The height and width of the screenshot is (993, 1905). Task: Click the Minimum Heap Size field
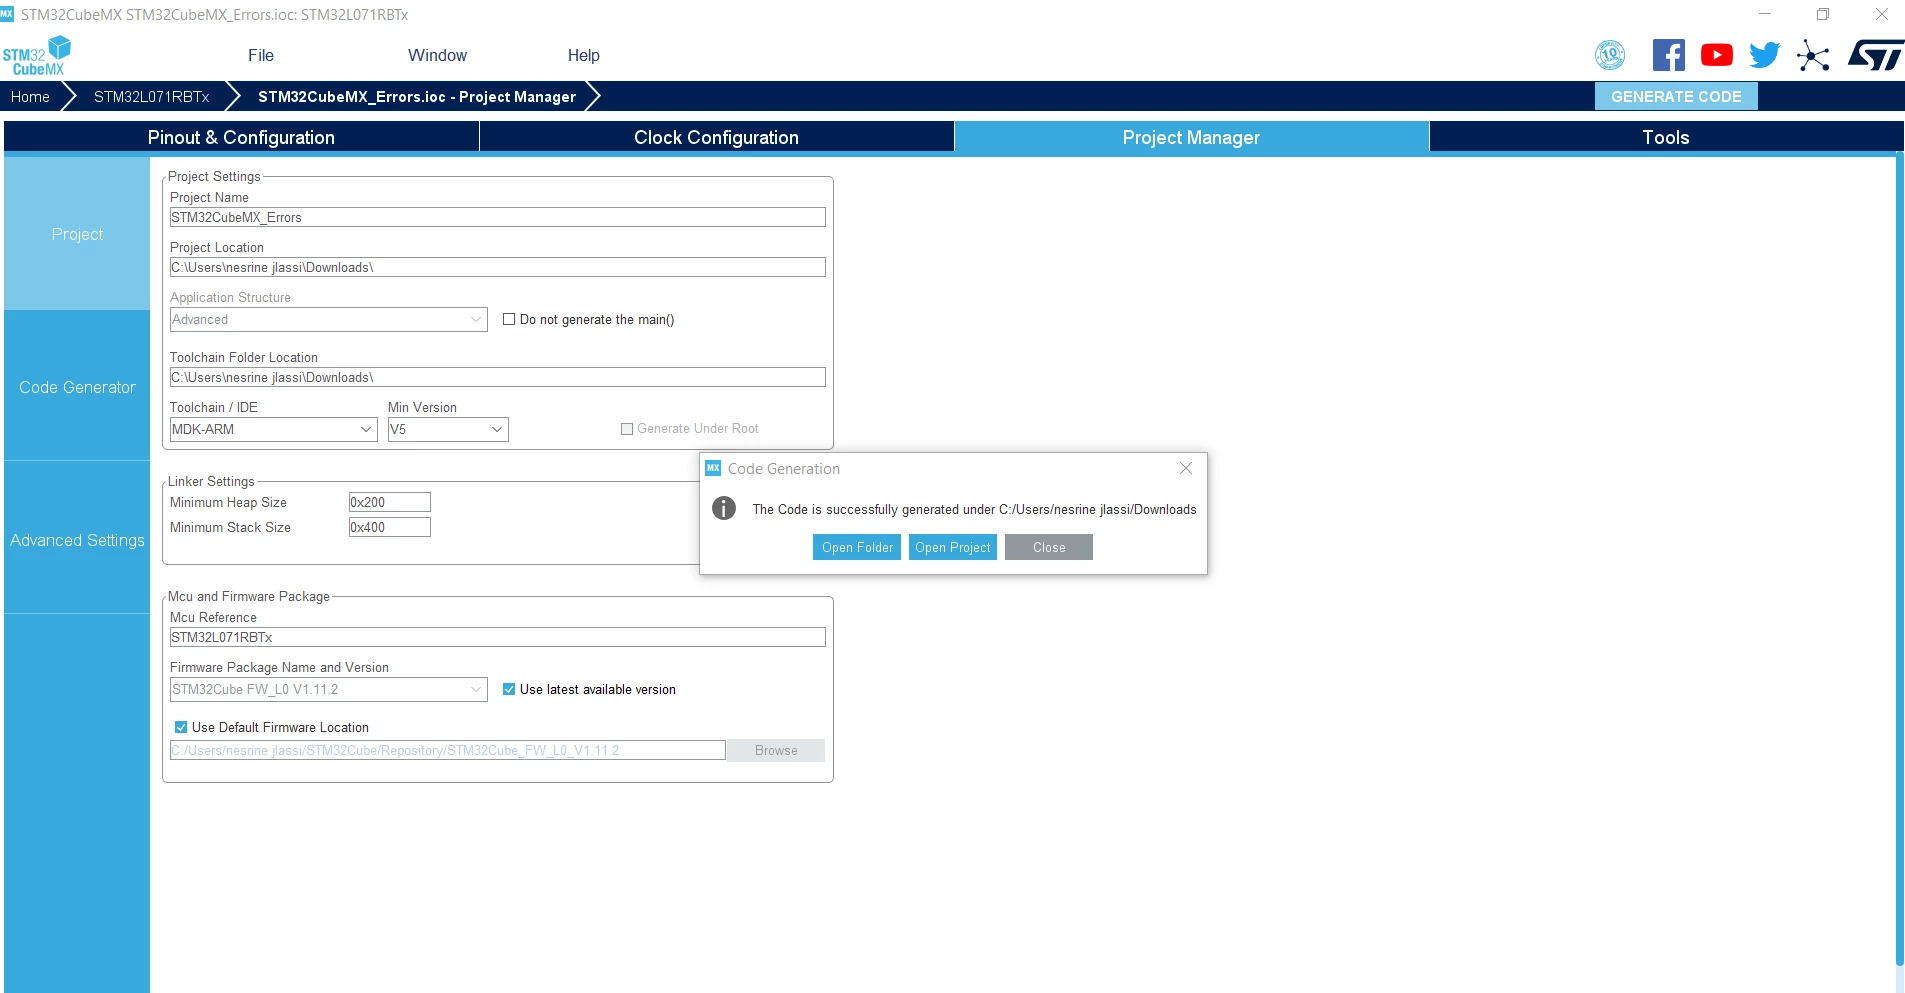(x=390, y=502)
